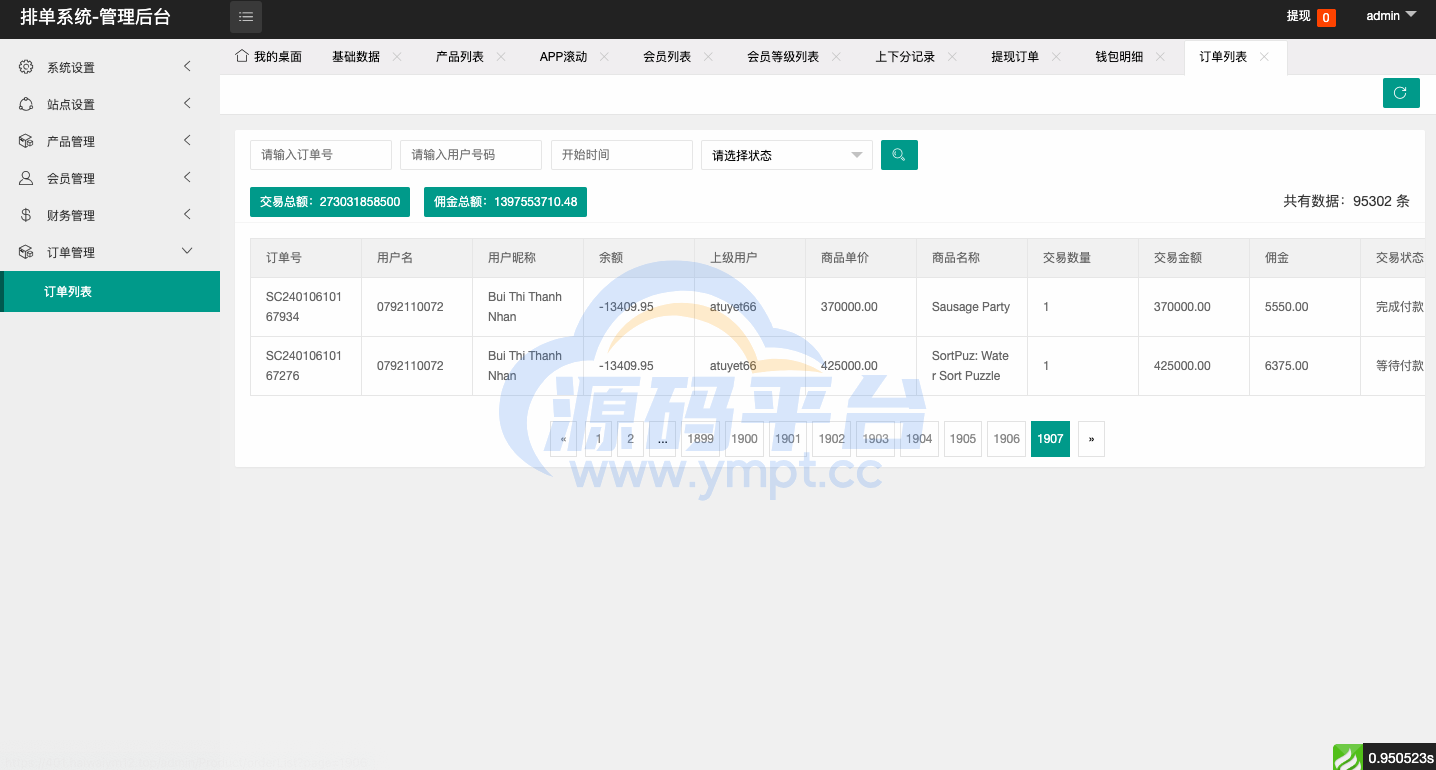
Task: Close the 上下分记录 tab
Action: click(x=952, y=57)
